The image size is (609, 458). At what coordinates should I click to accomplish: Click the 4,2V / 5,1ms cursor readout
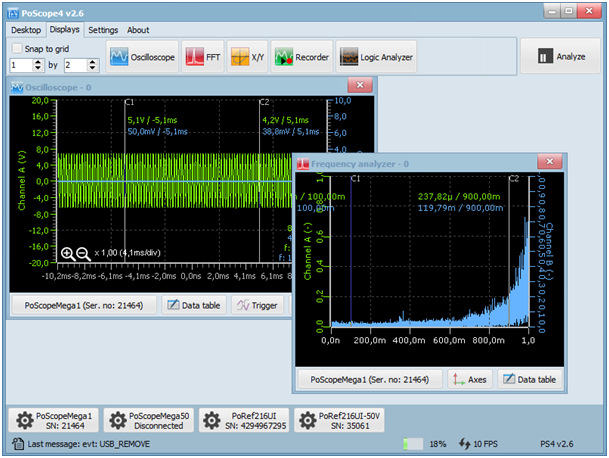285,120
